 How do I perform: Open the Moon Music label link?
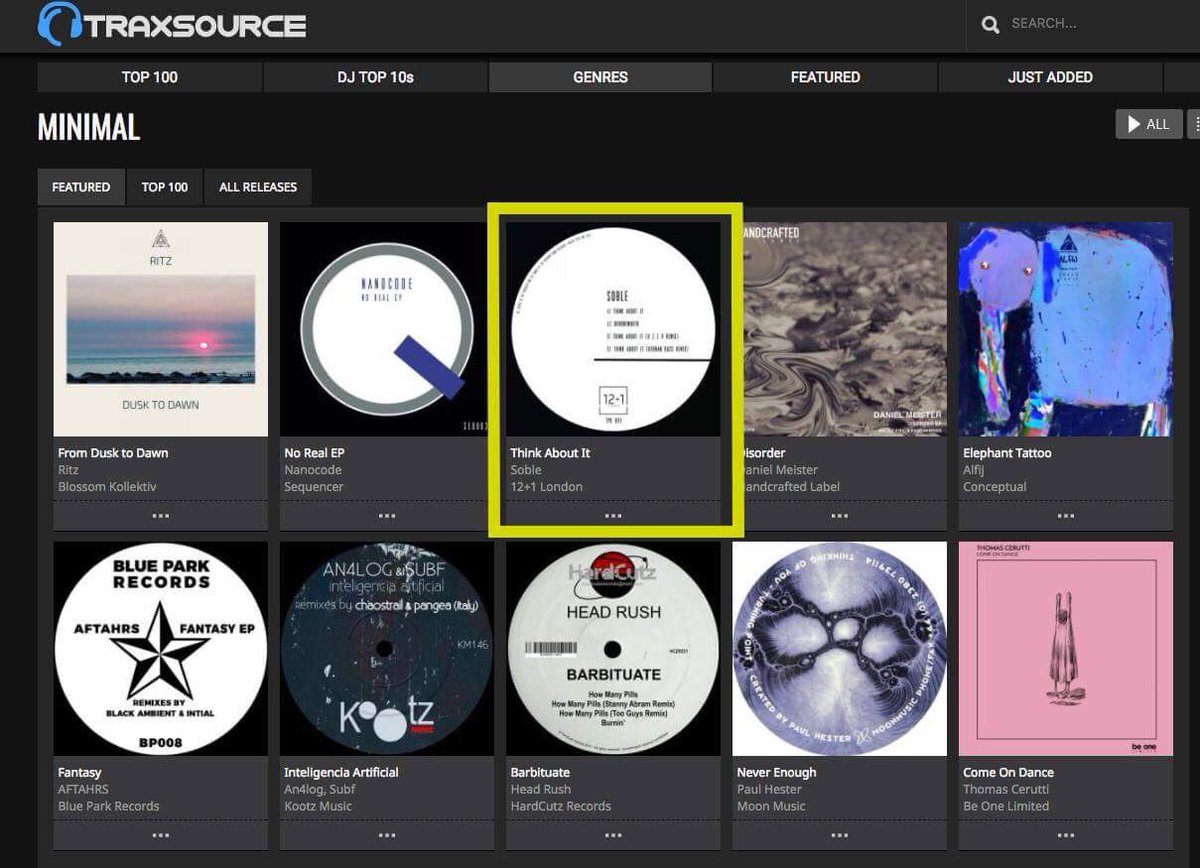[x=771, y=806]
